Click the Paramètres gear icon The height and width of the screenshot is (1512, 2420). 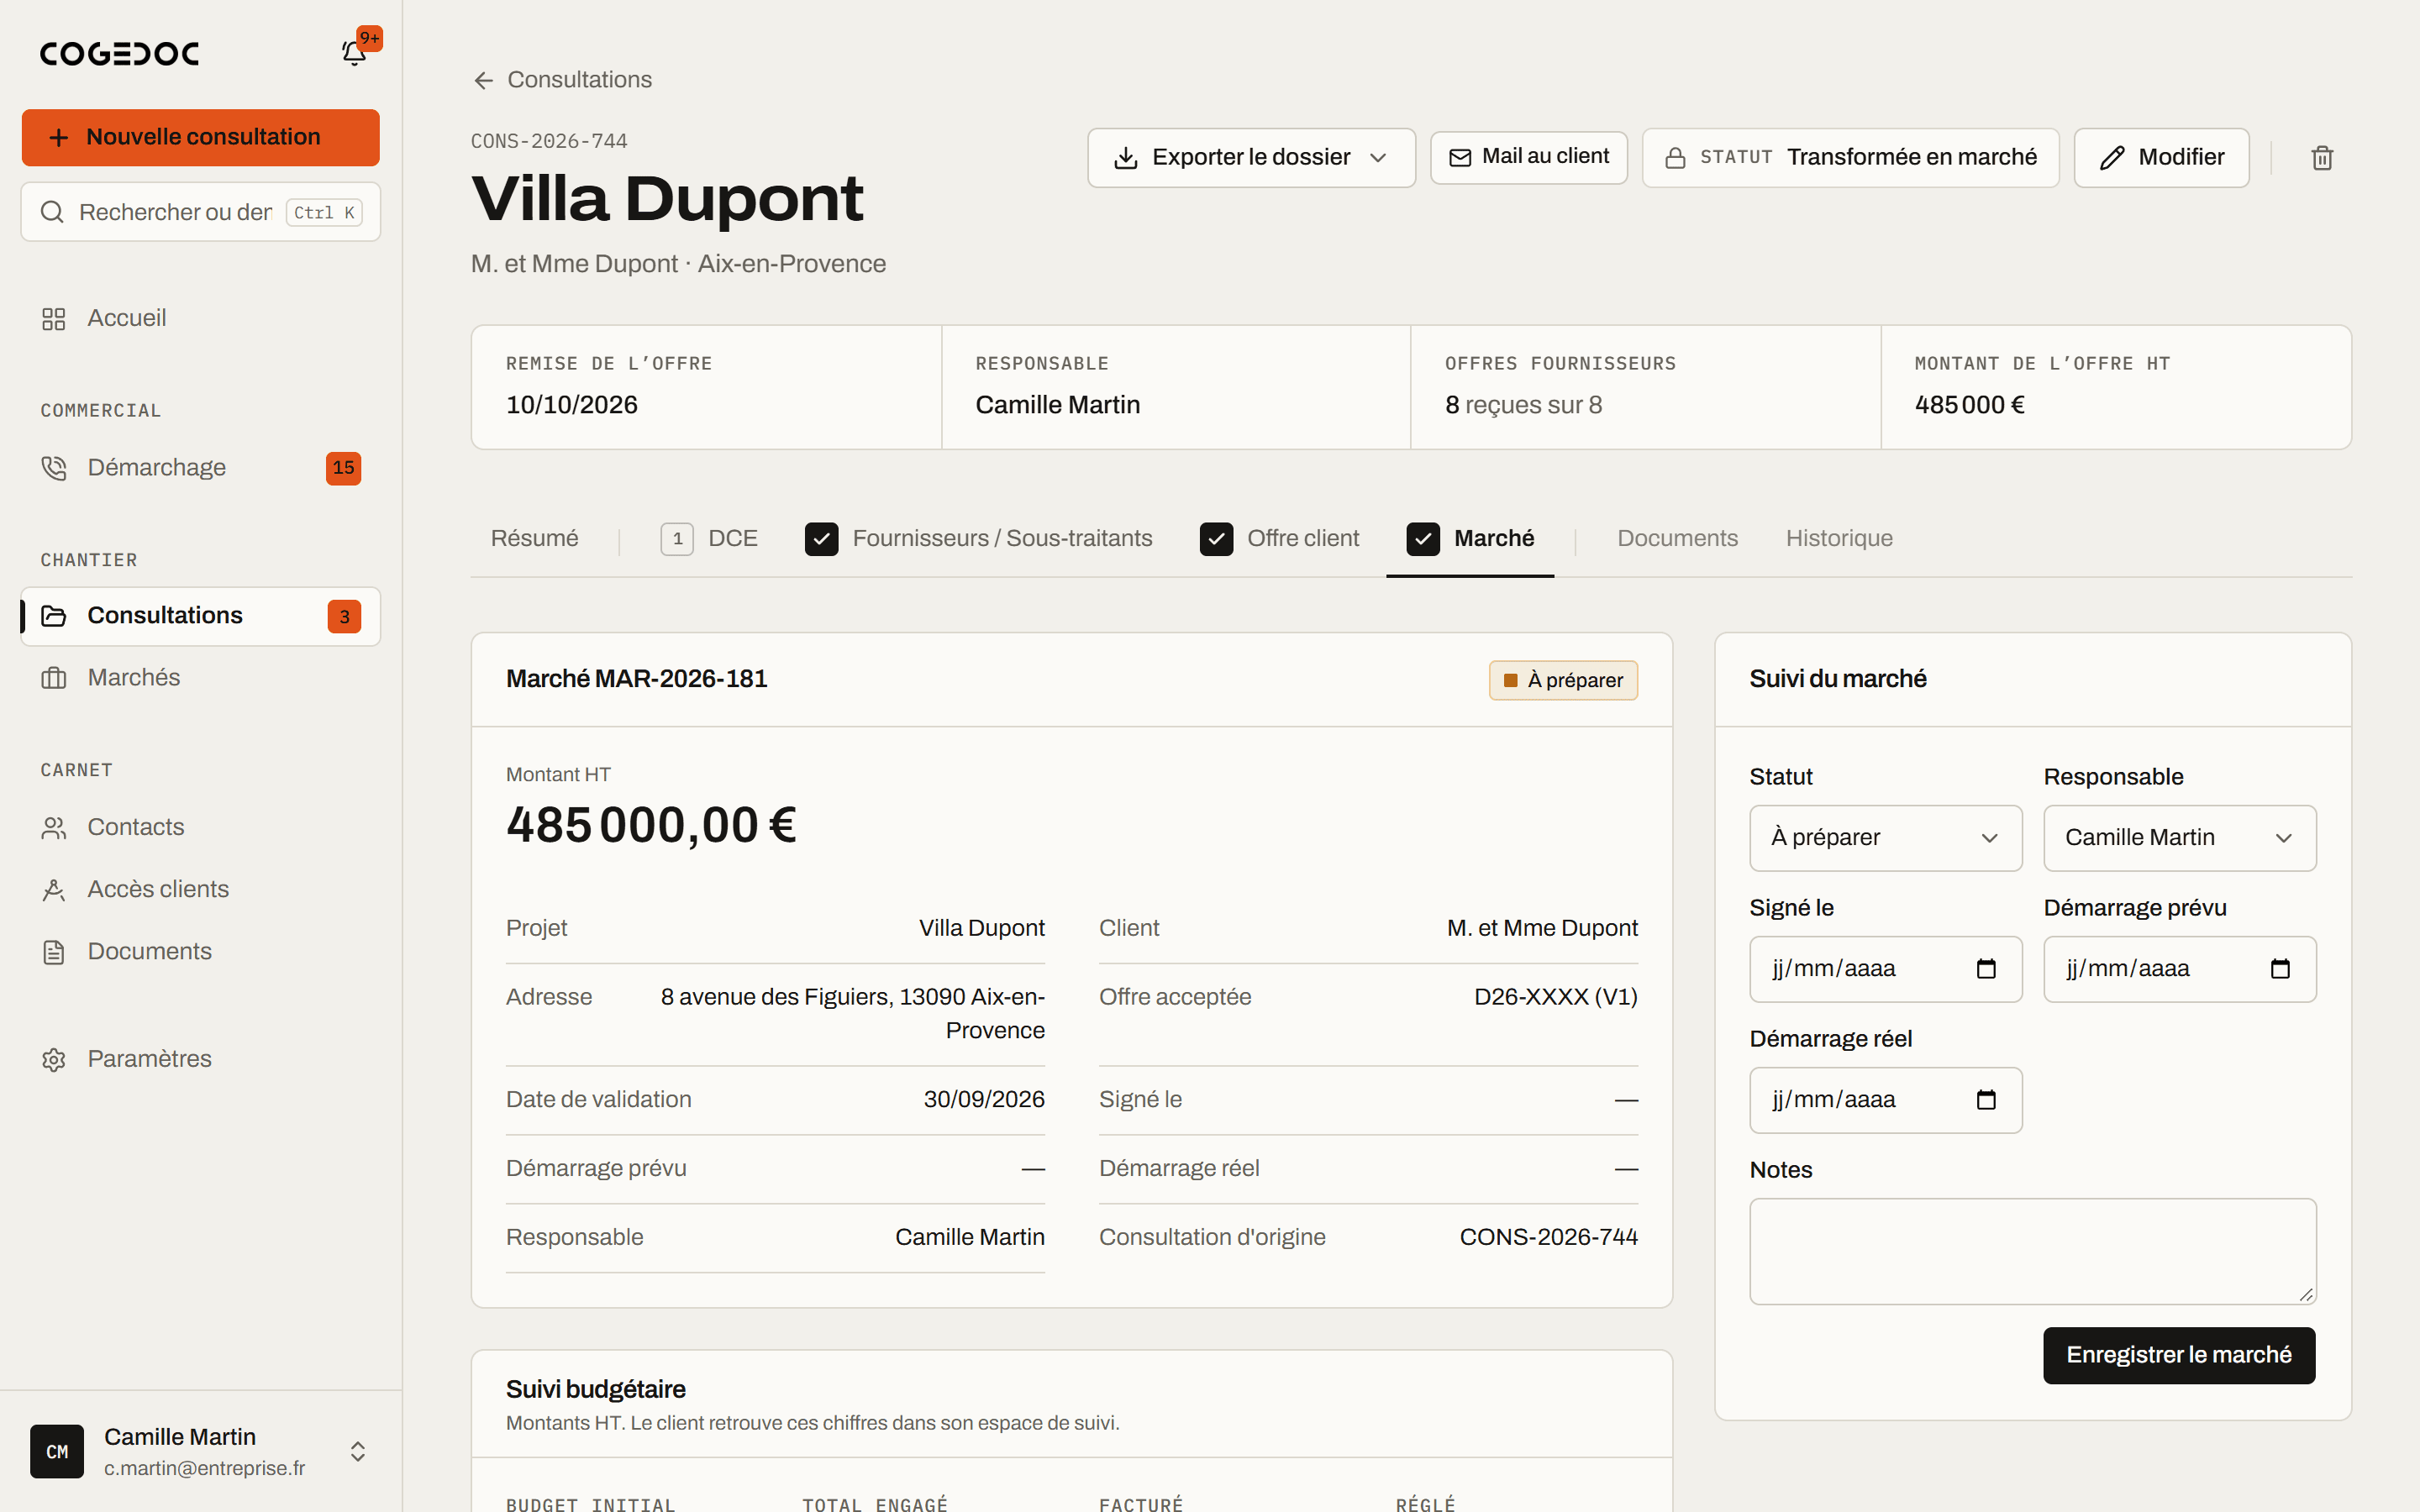point(54,1059)
